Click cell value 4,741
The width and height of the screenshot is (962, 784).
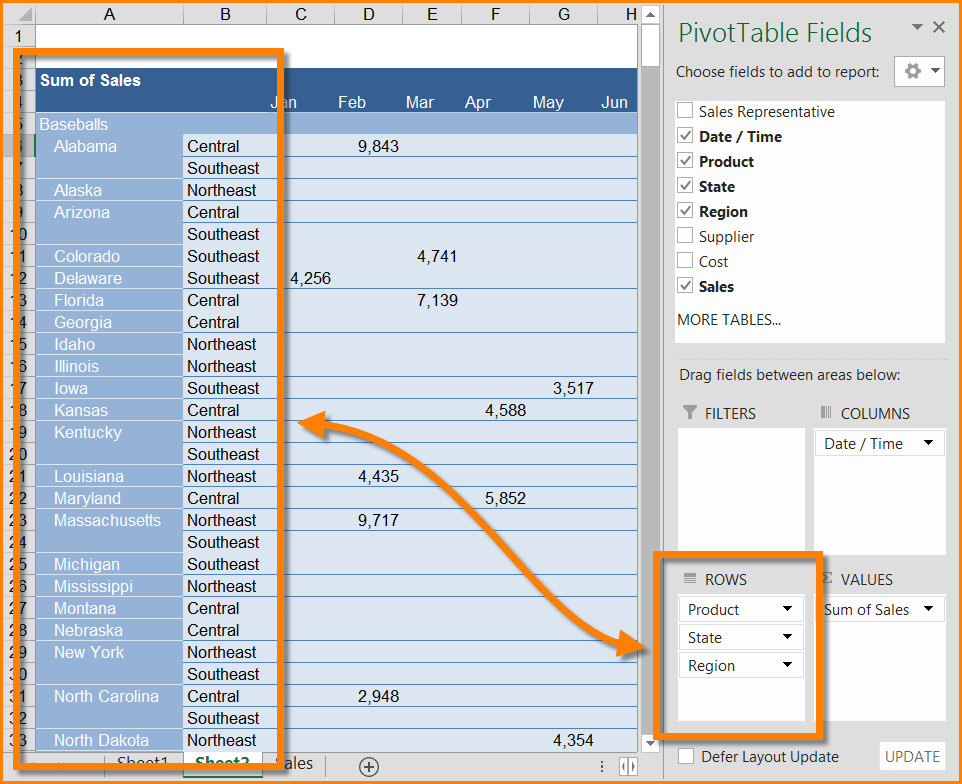click(437, 256)
